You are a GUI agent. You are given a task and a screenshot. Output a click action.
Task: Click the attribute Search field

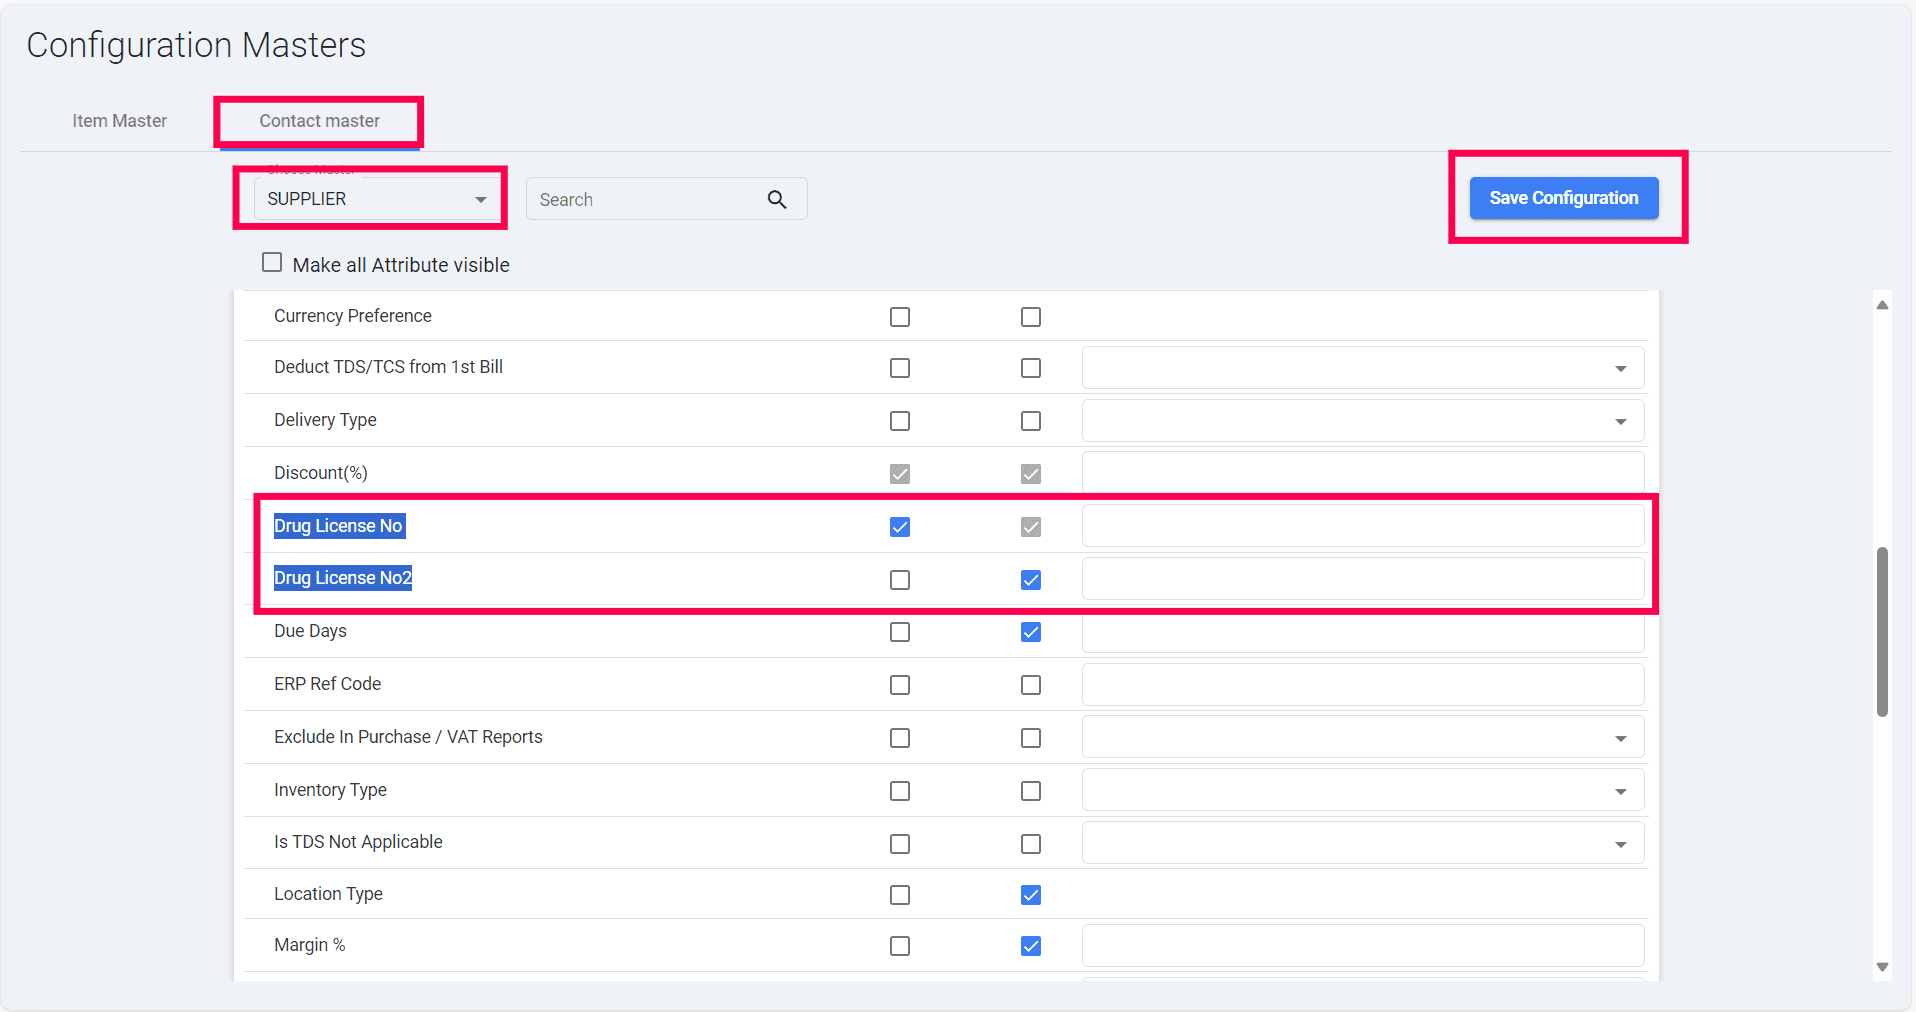650,200
